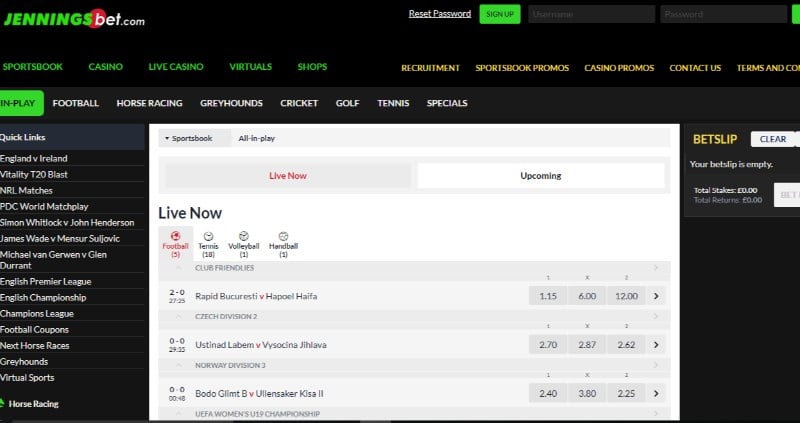Open English Premier League quick link
800x423 pixels.
point(46,282)
